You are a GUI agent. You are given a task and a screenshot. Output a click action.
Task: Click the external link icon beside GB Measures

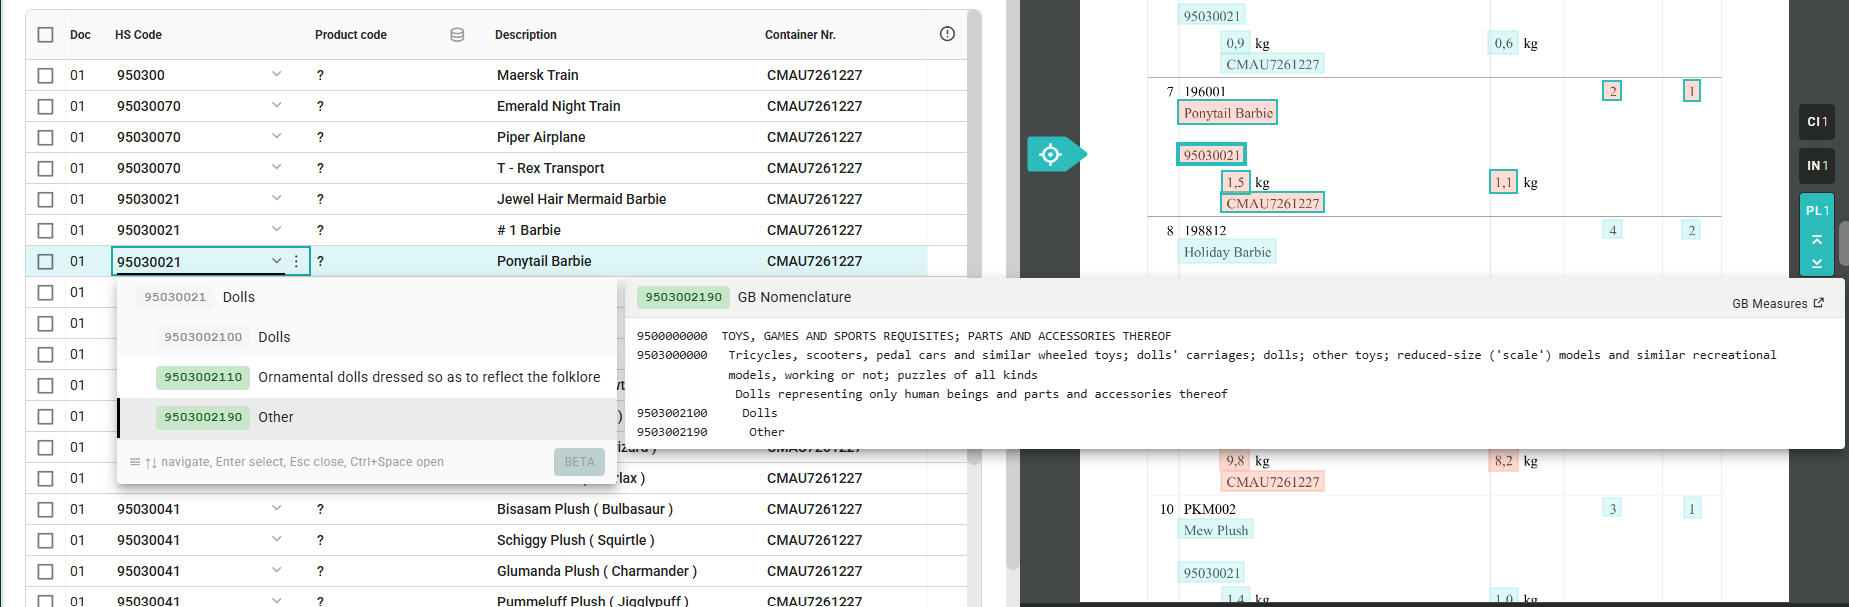coord(1819,303)
